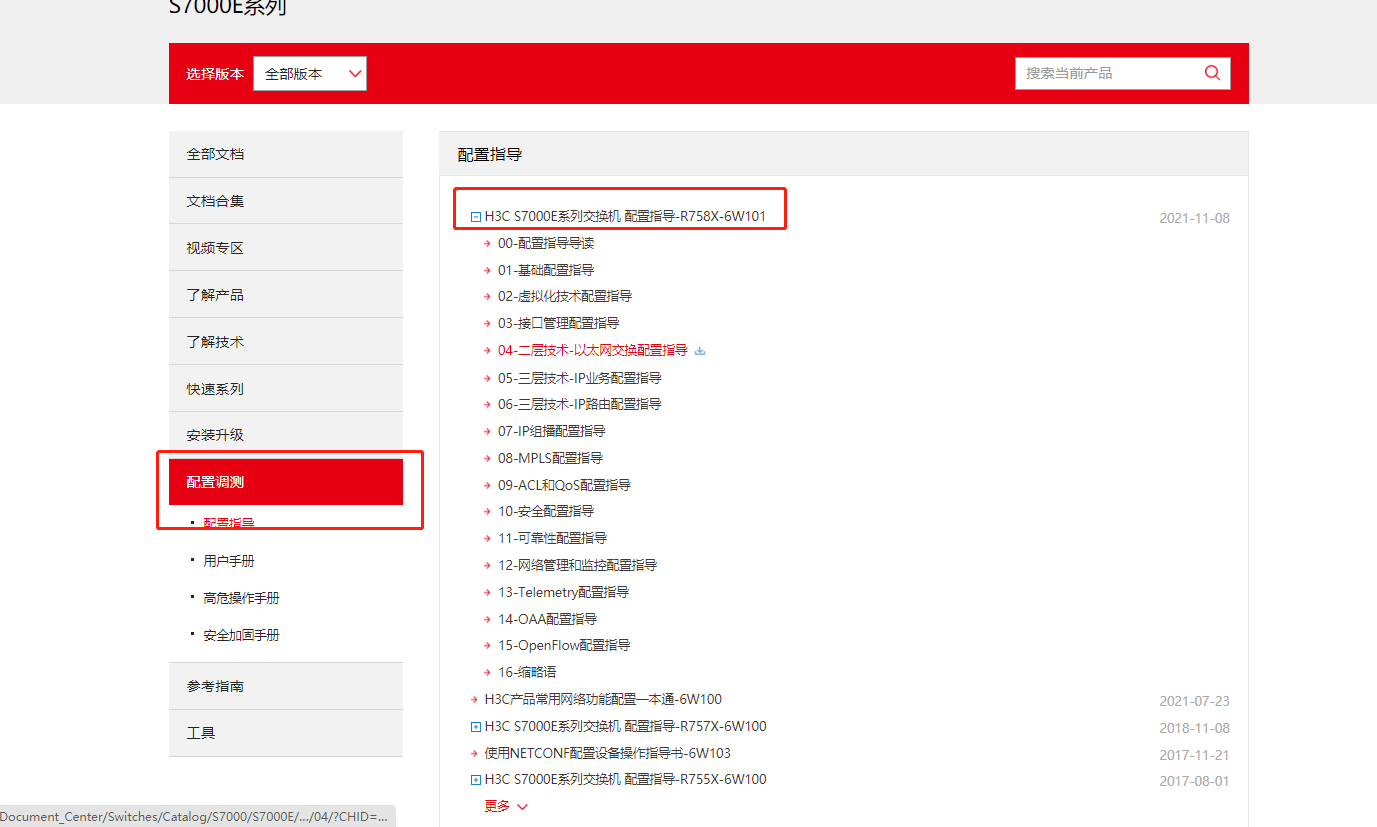Expand the R755X-6W100 配置指导 entry

coord(476,780)
